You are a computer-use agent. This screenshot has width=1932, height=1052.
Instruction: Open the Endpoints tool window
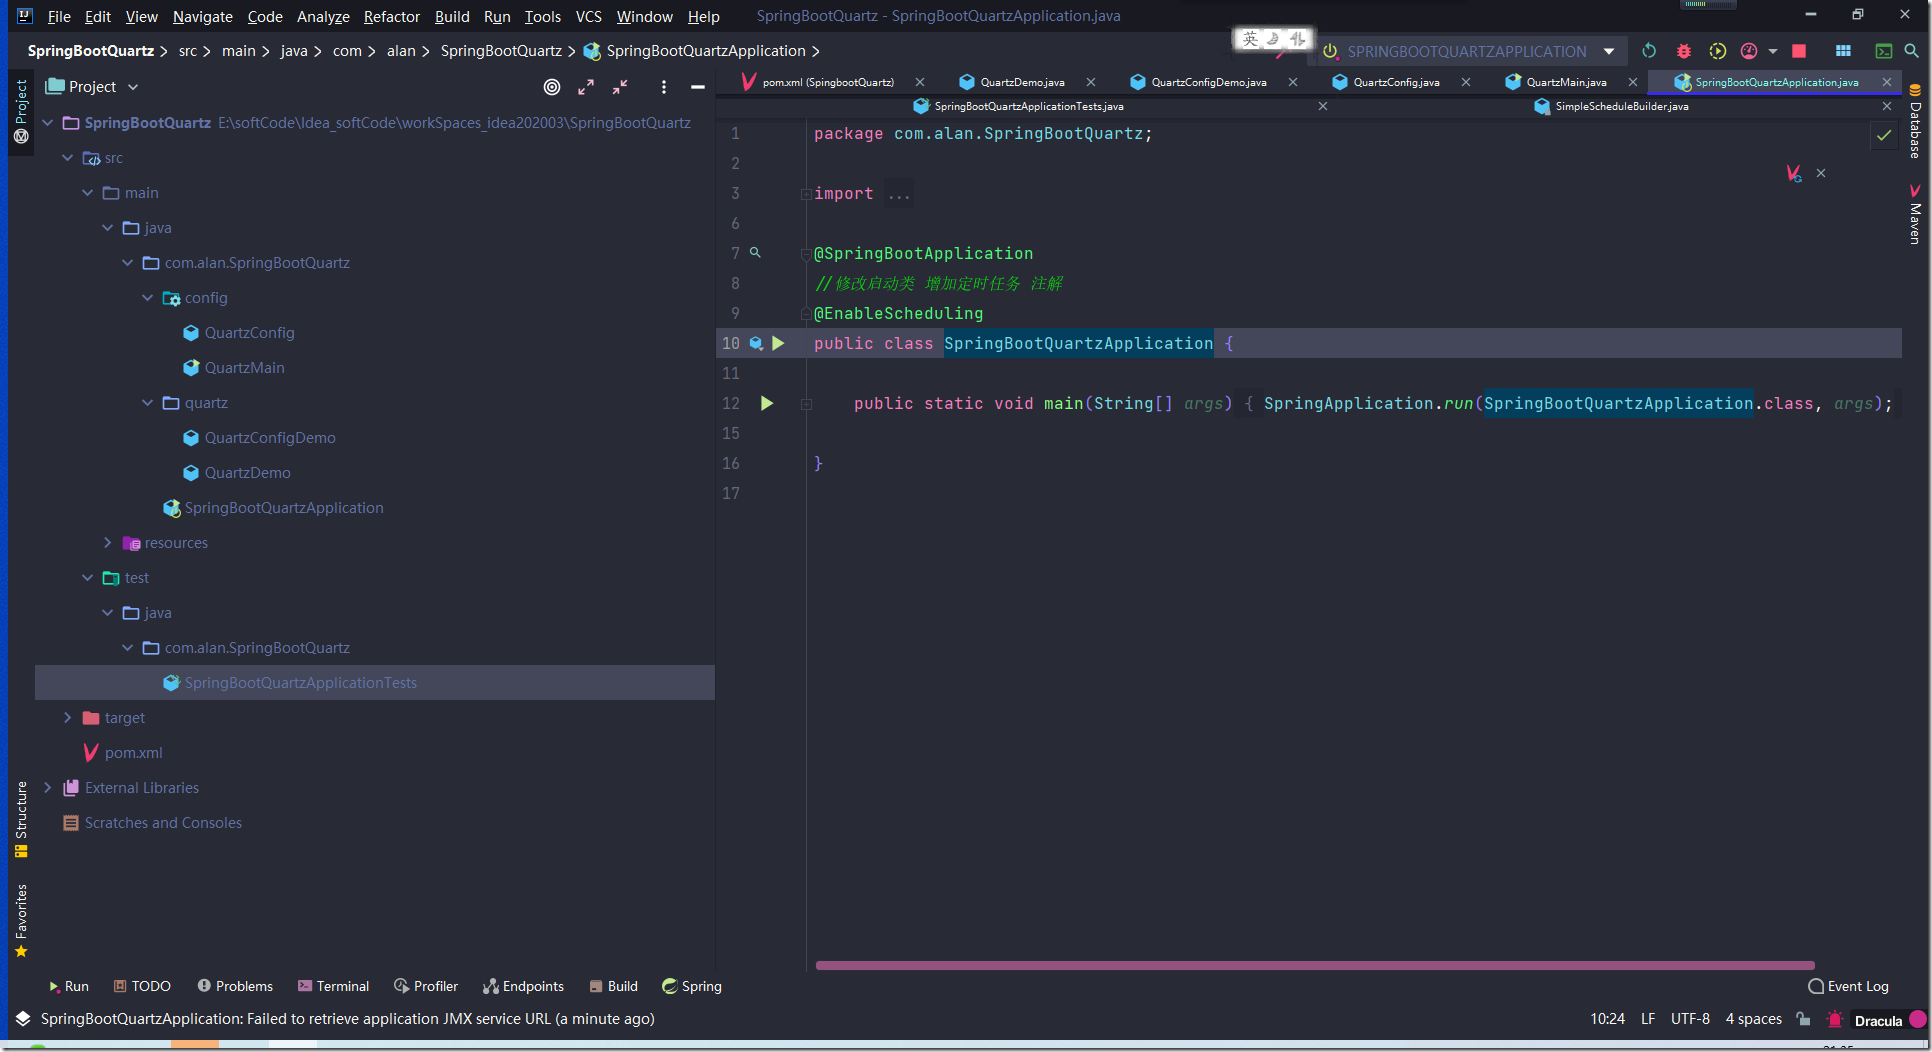pyautogui.click(x=523, y=986)
